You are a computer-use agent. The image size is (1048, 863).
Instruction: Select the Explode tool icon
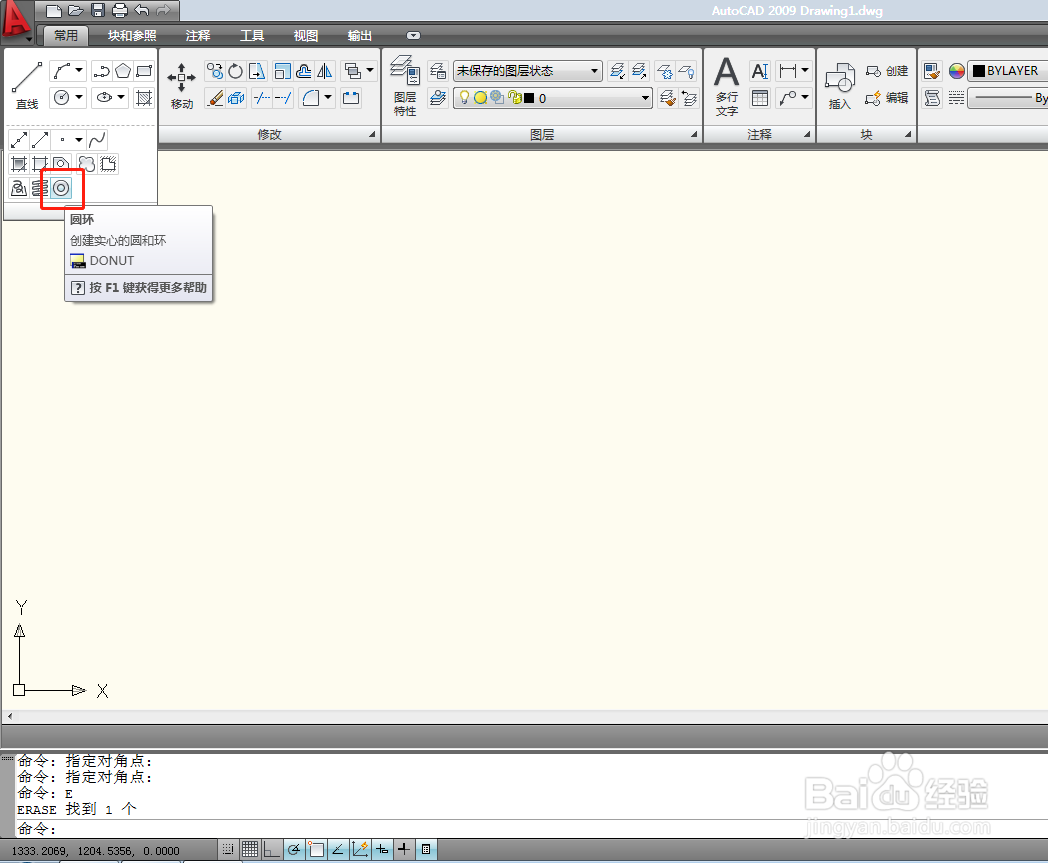[236, 98]
